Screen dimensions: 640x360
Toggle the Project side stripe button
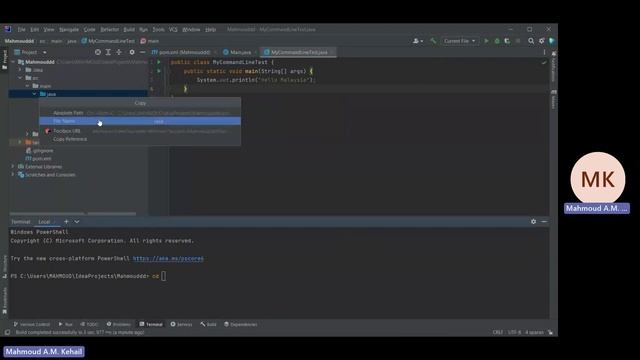pyautogui.click(x=5, y=60)
